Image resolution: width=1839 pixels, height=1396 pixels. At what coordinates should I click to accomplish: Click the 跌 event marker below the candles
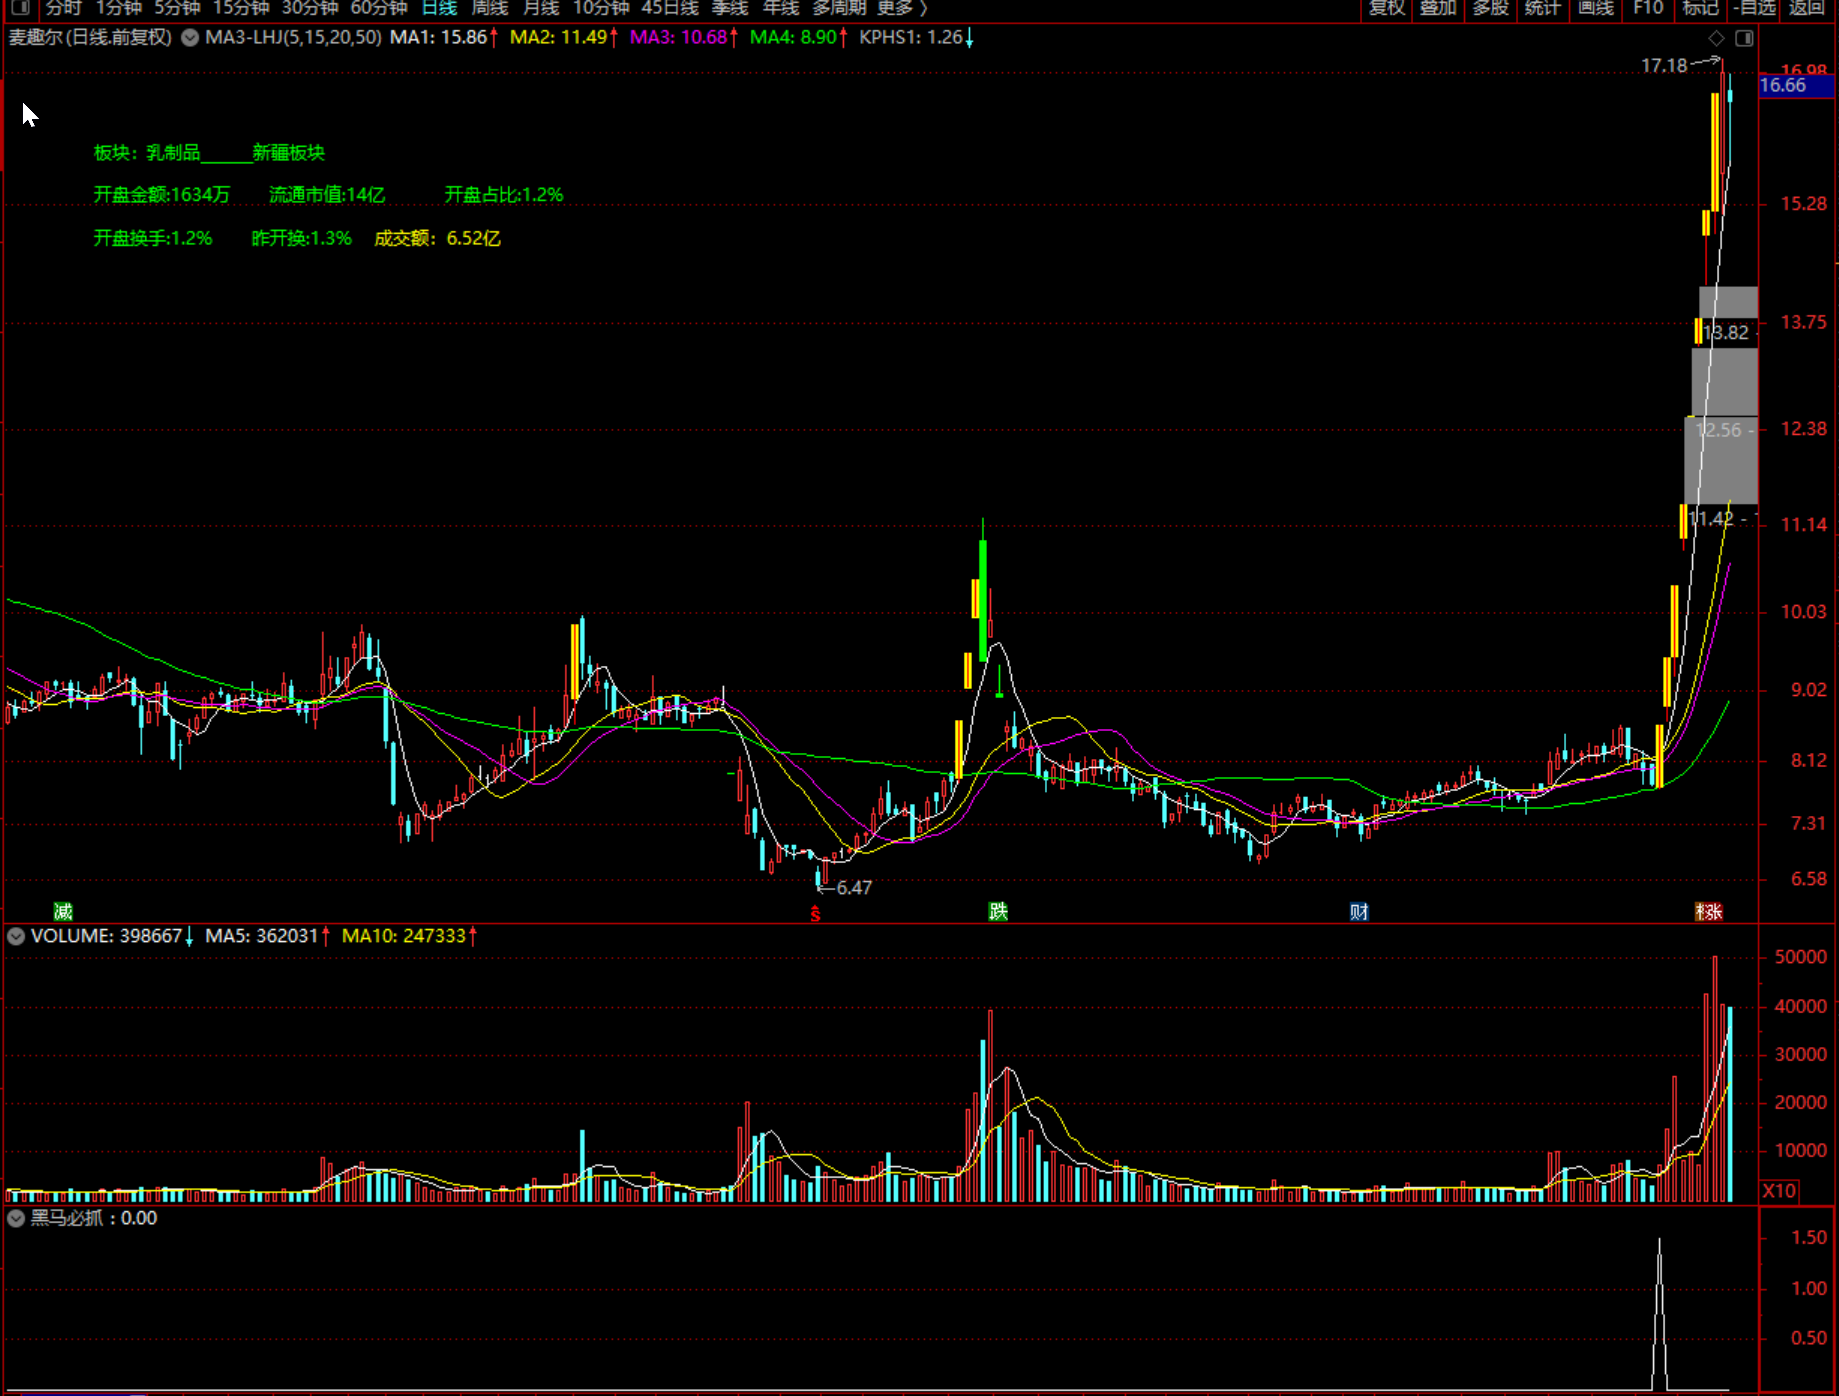(x=998, y=911)
